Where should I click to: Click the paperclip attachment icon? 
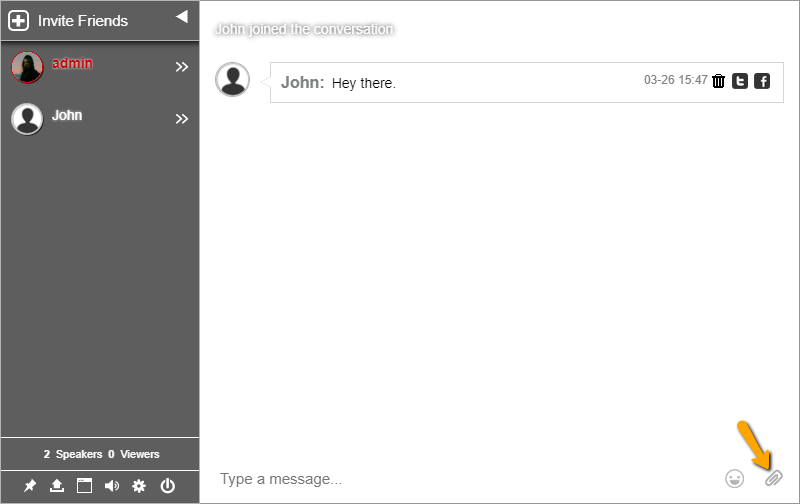772,479
